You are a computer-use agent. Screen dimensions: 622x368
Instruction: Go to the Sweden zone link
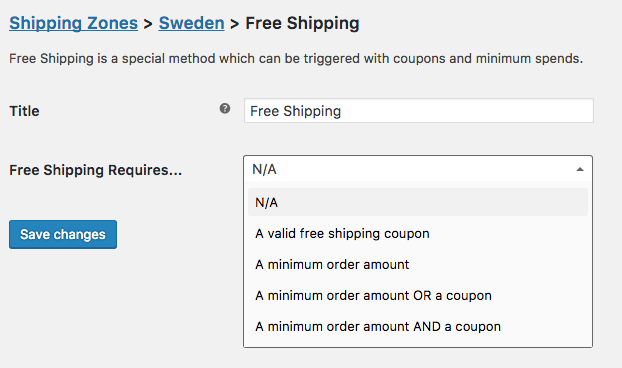(x=192, y=23)
